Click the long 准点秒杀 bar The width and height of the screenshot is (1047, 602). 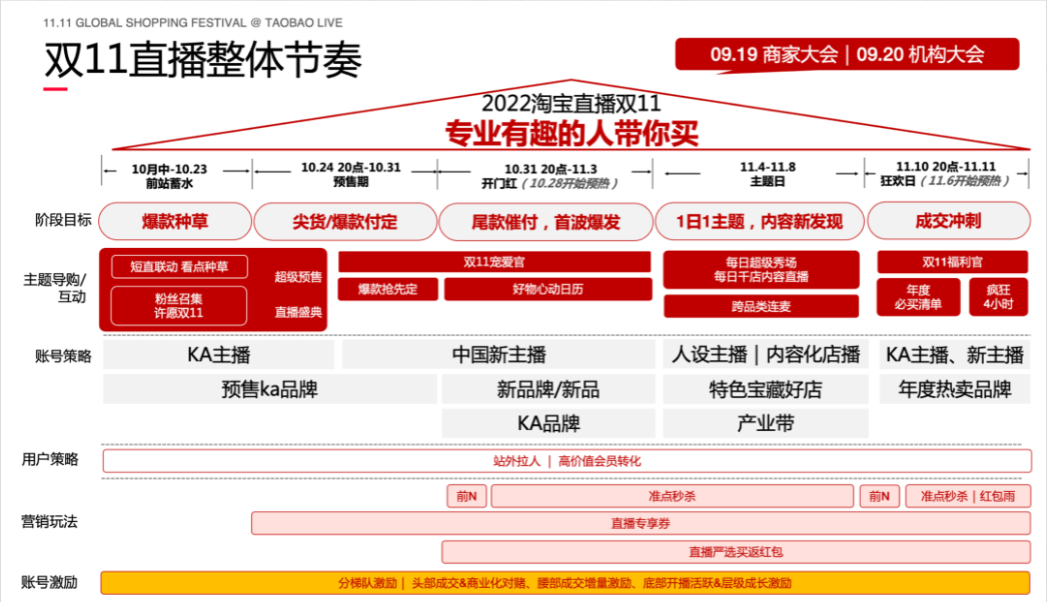(672, 496)
